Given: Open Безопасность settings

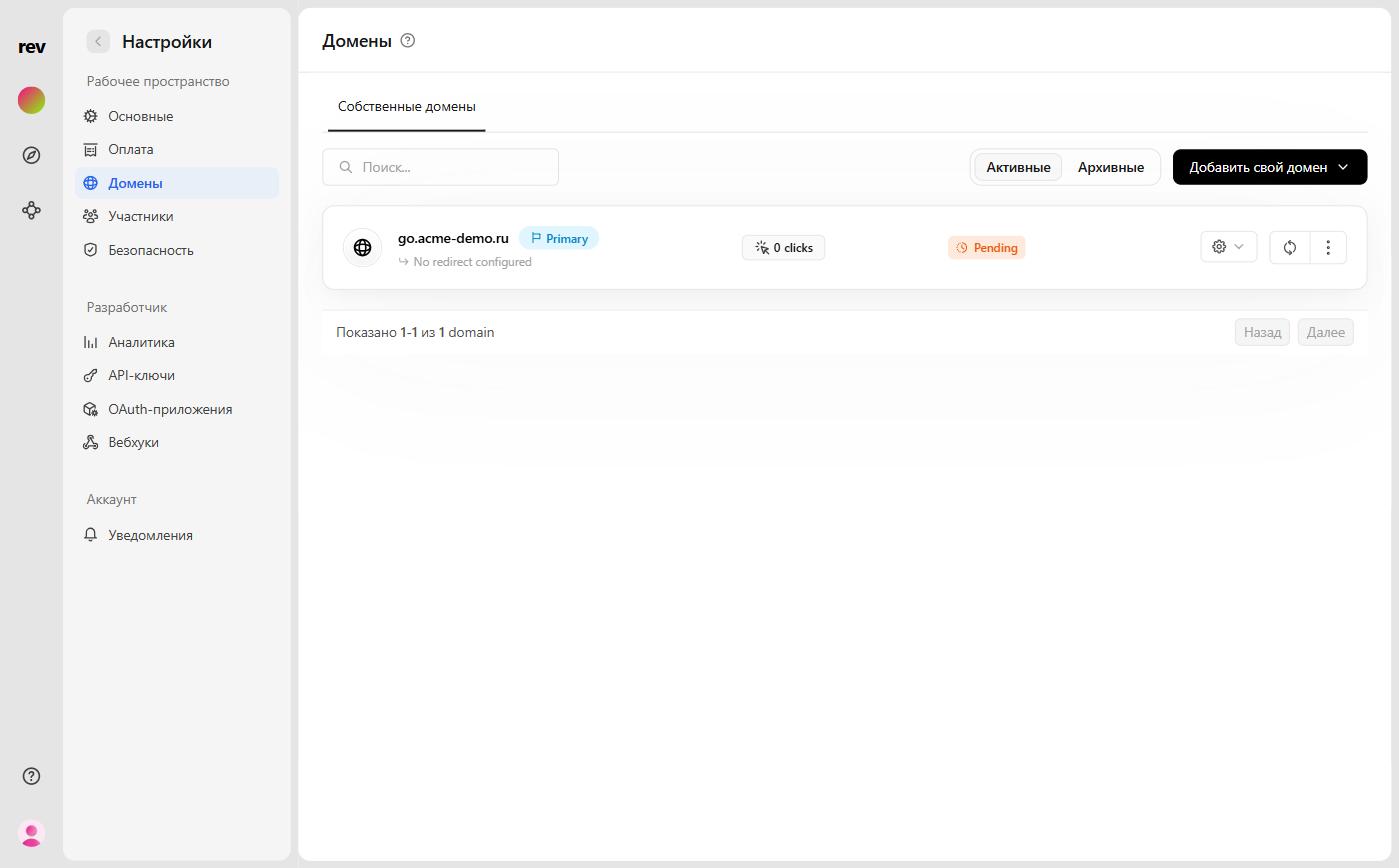Looking at the screenshot, I should [177, 250].
